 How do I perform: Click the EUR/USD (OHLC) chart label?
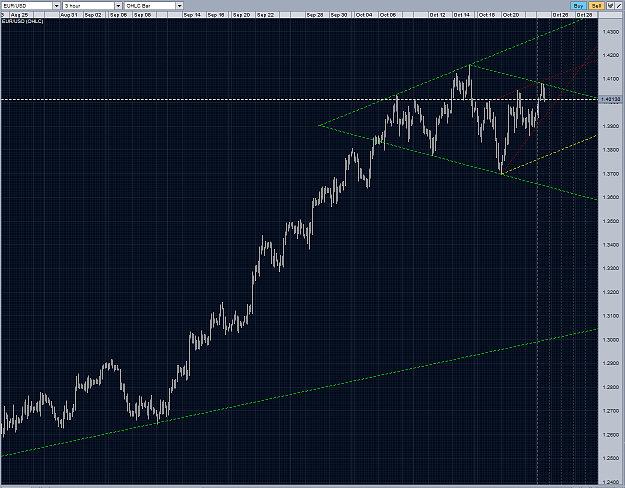click(23, 21)
